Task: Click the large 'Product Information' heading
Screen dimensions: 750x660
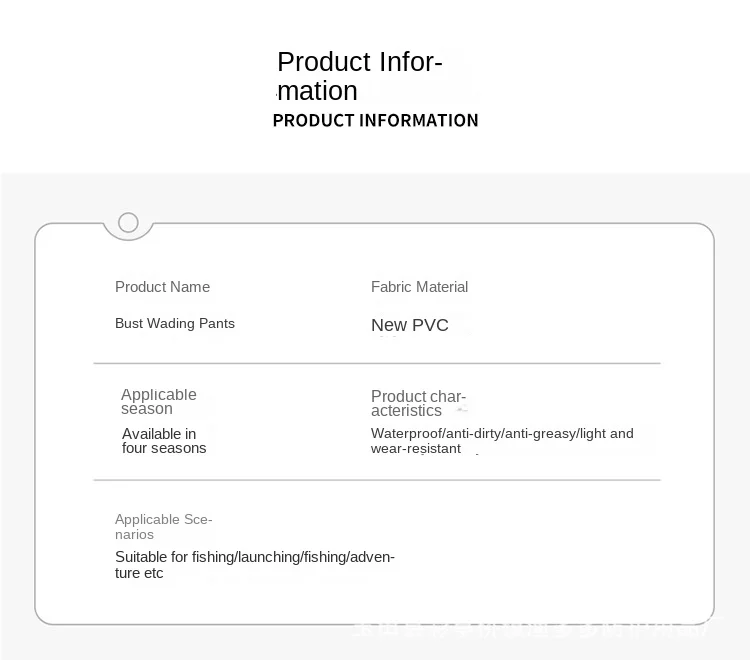Action: (x=359, y=76)
